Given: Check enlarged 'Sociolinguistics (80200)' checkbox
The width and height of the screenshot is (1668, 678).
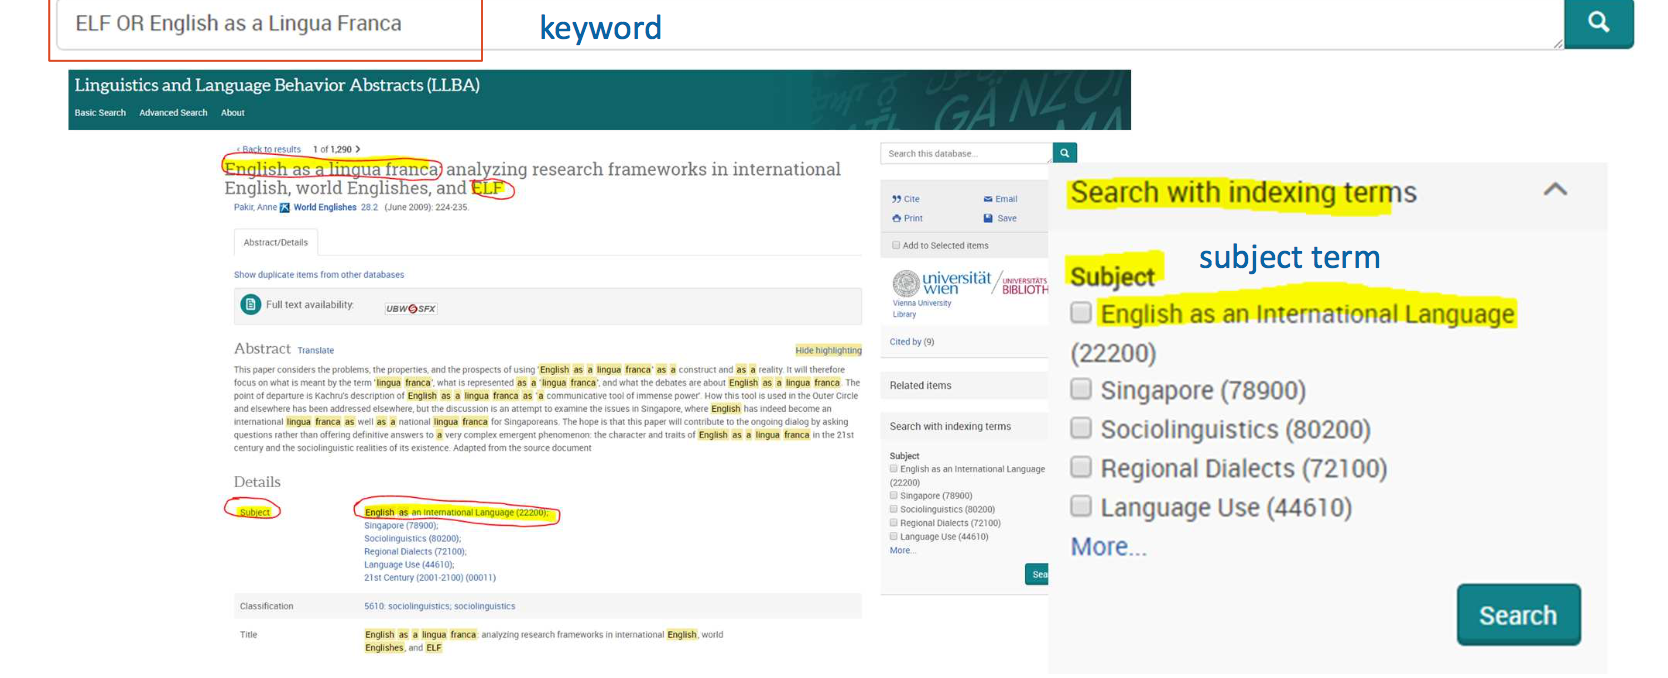Looking at the screenshot, I should pos(1081,428).
